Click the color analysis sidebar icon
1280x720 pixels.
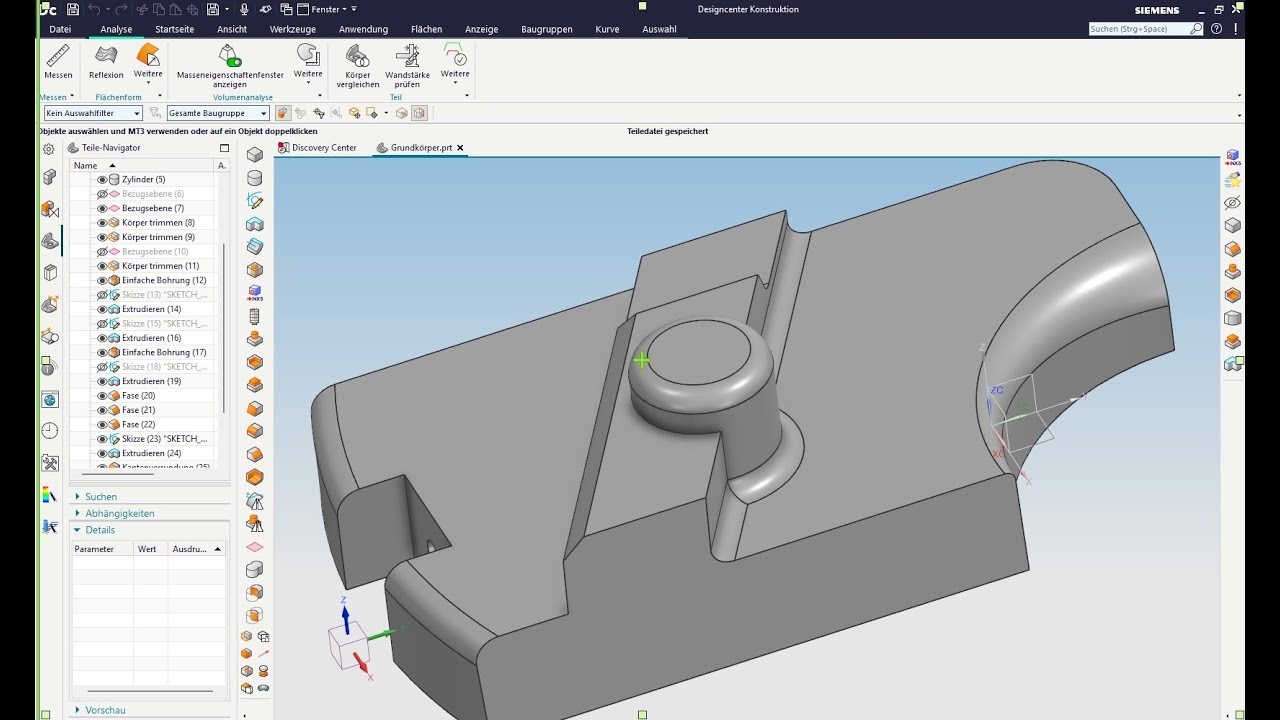click(x=50, y=494)
